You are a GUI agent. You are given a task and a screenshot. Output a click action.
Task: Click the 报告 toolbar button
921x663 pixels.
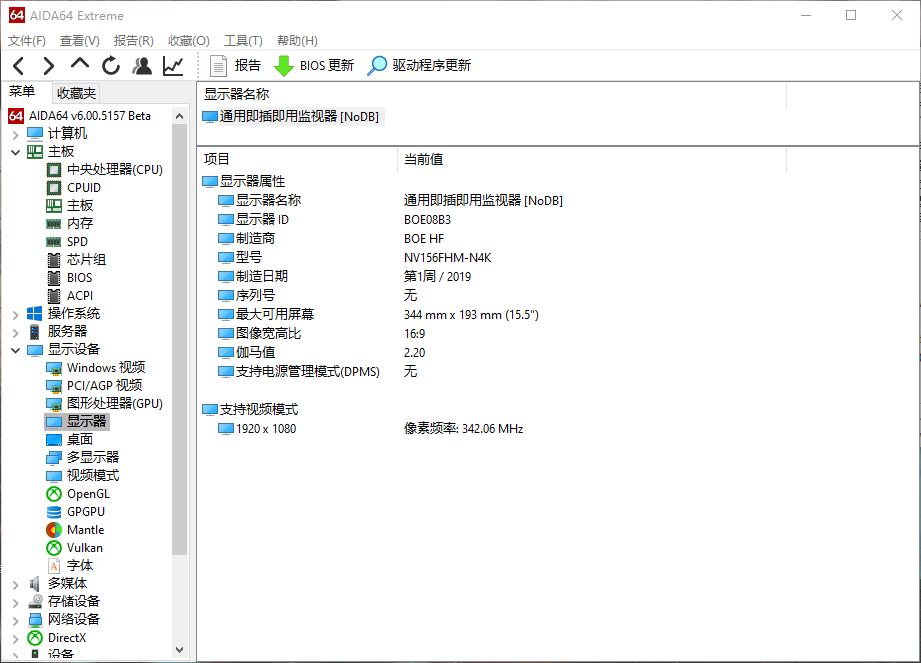(235, 66)
